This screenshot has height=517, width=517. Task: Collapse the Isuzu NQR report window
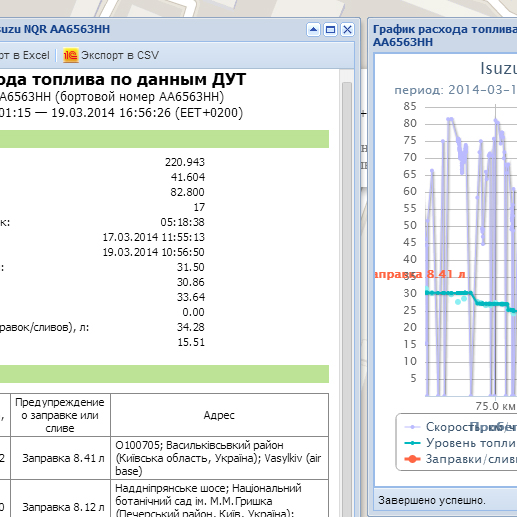click(x=313, y=30)
